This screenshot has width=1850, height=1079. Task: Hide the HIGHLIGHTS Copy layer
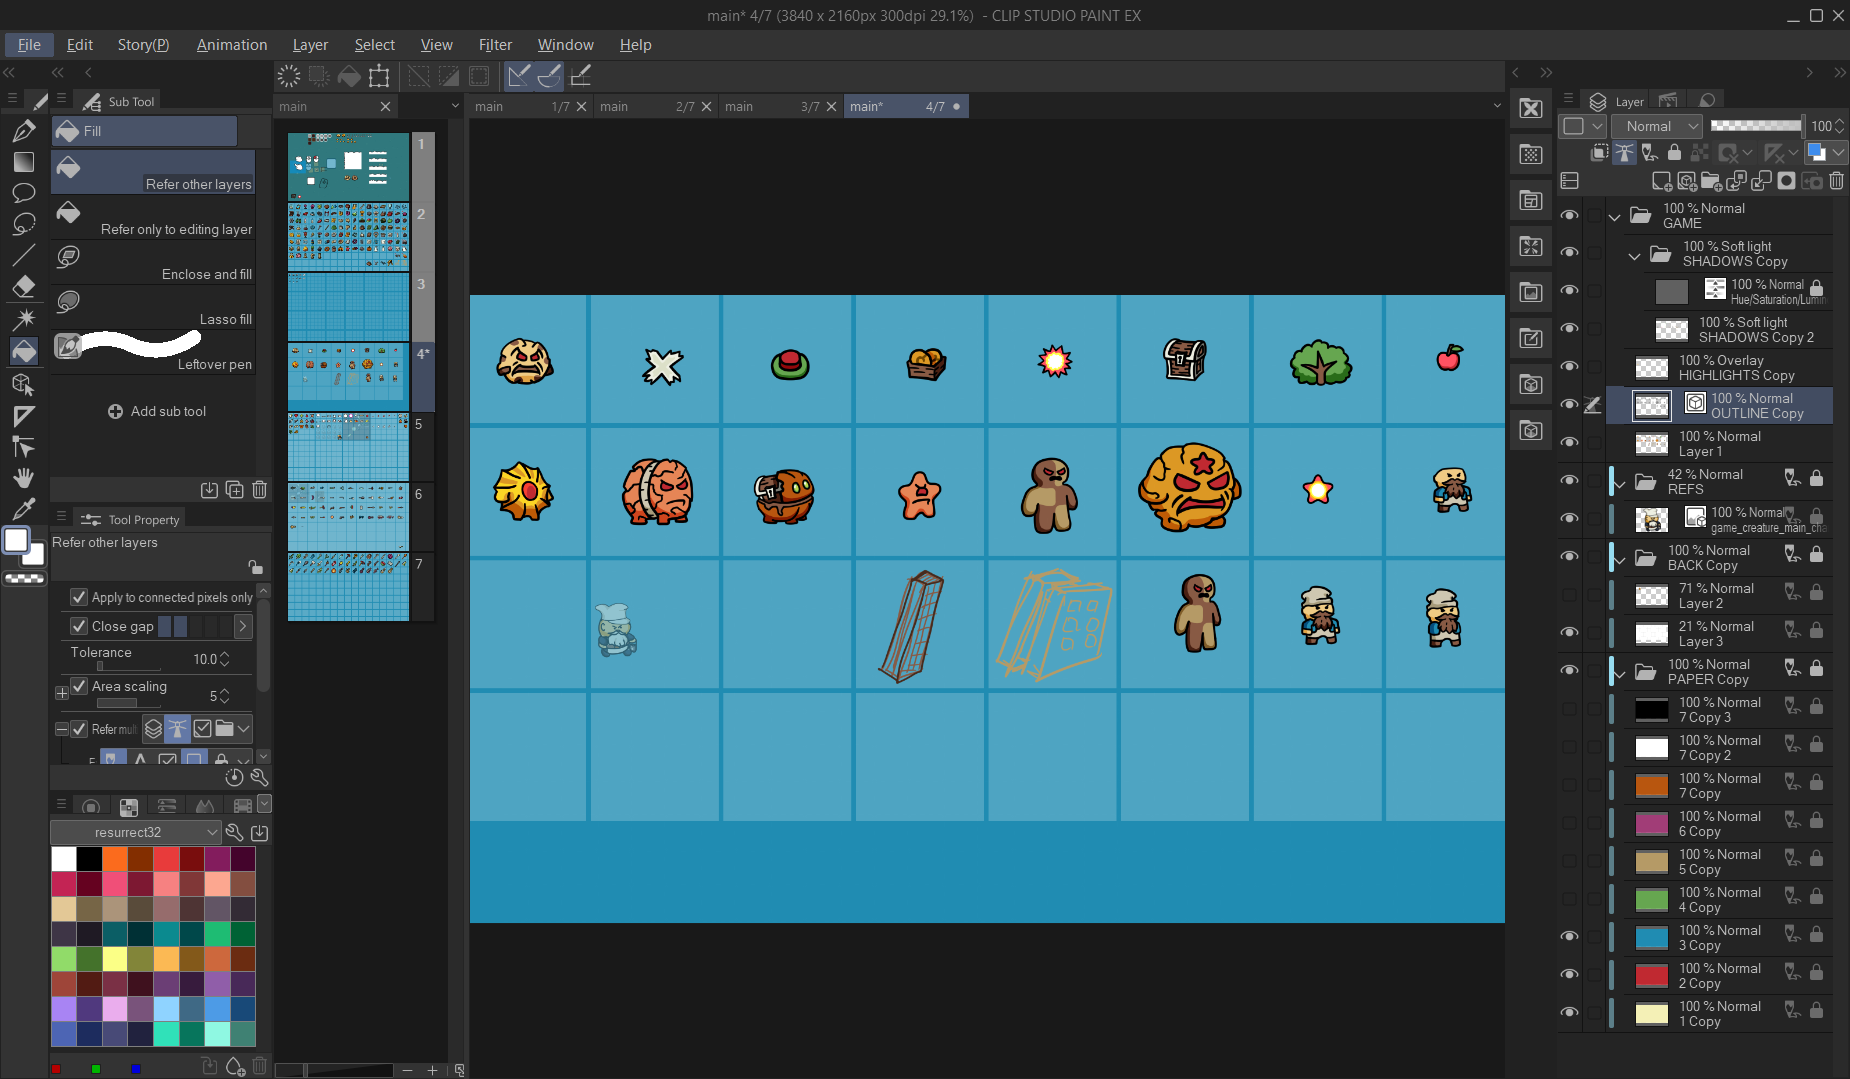click(1570, 367)
